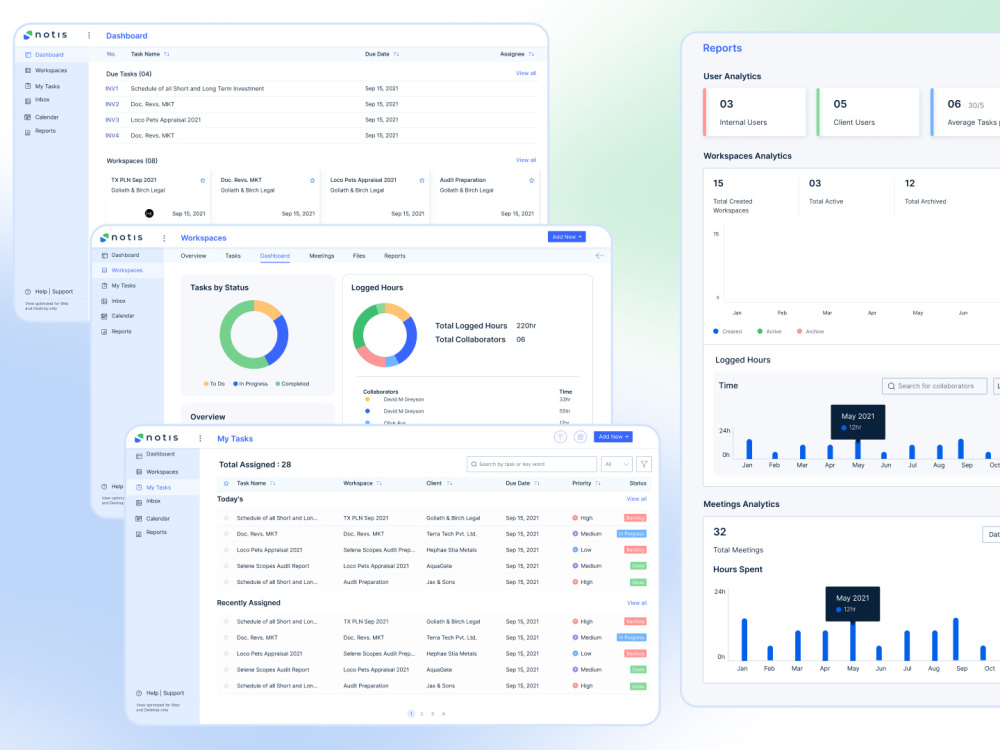
Task: Open Reports in My Tasks window sidebar
Action: click(156, 533)
